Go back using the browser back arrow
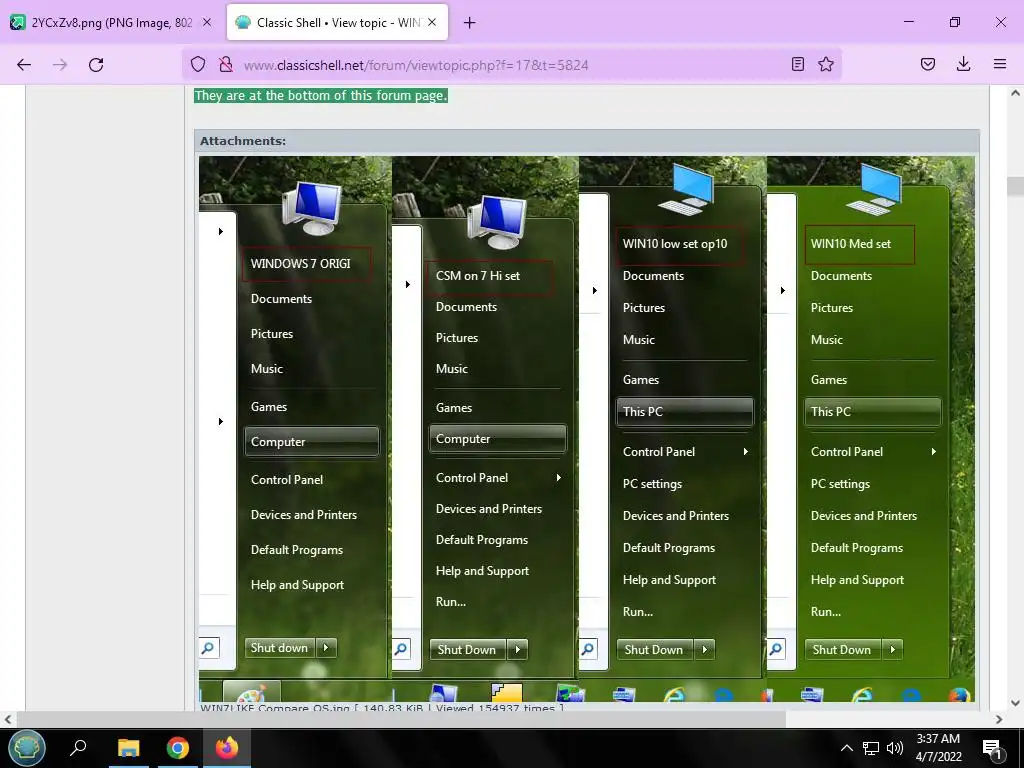The image size is (1024, 768). 24,65
